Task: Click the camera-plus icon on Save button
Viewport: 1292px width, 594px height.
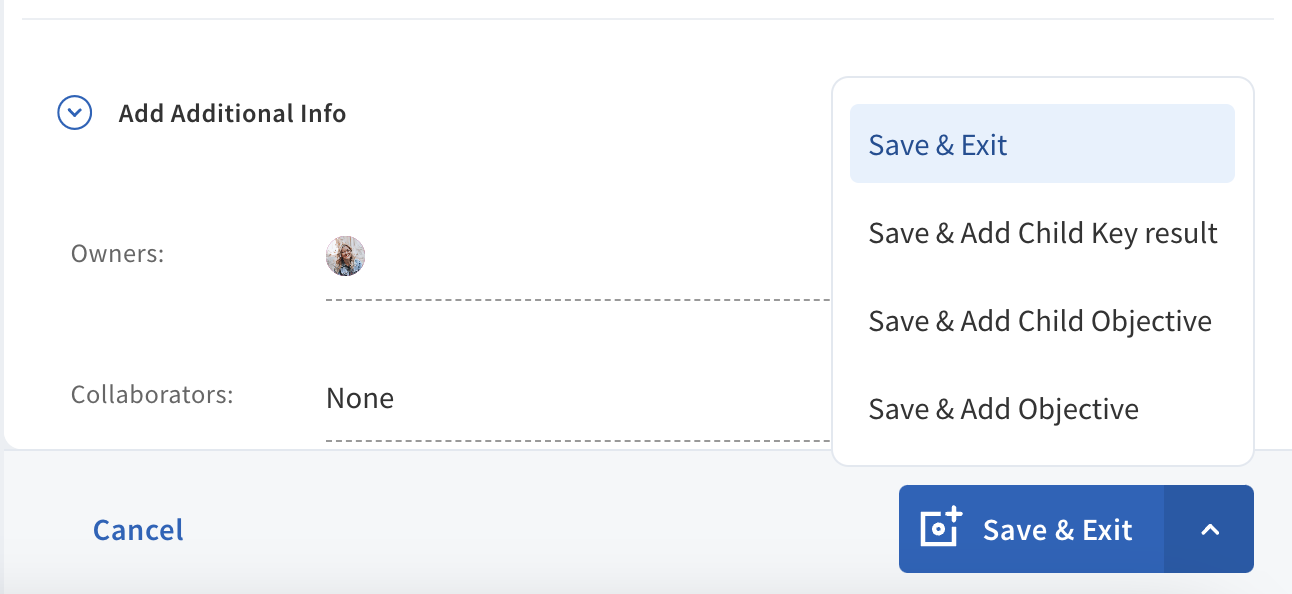Action: pyautogui.click(x=940, y=528)
